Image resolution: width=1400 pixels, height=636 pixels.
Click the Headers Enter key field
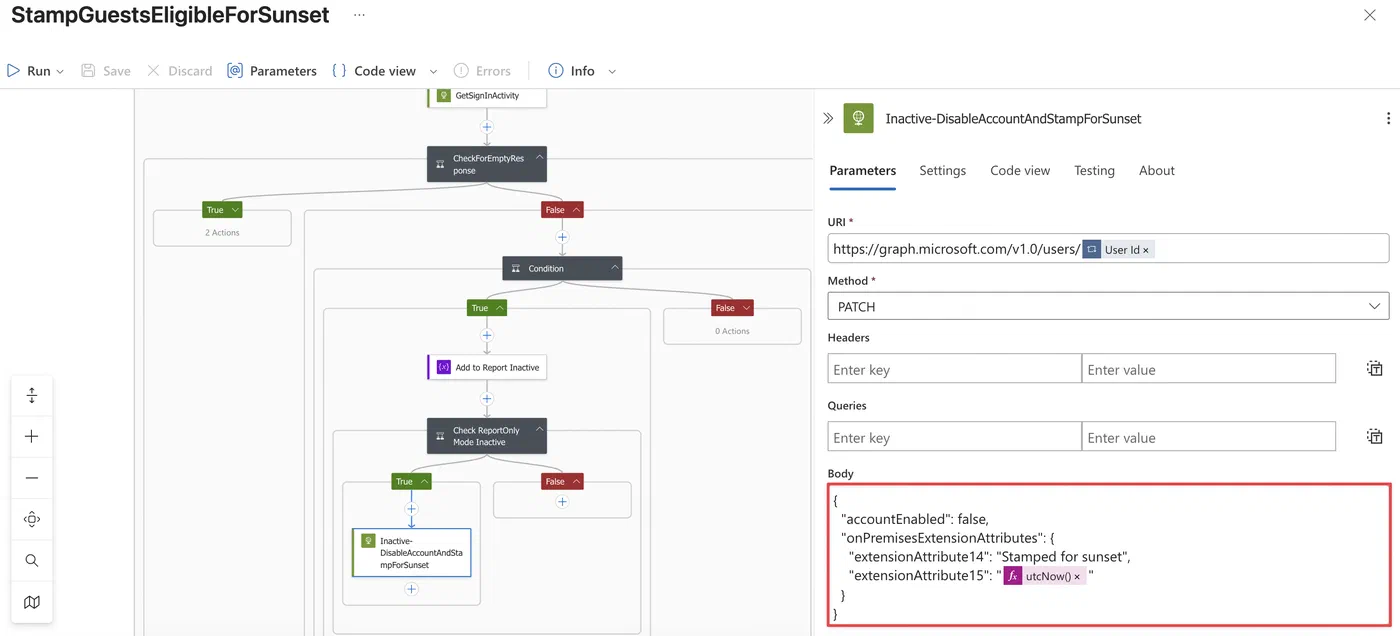click(954, 369)
